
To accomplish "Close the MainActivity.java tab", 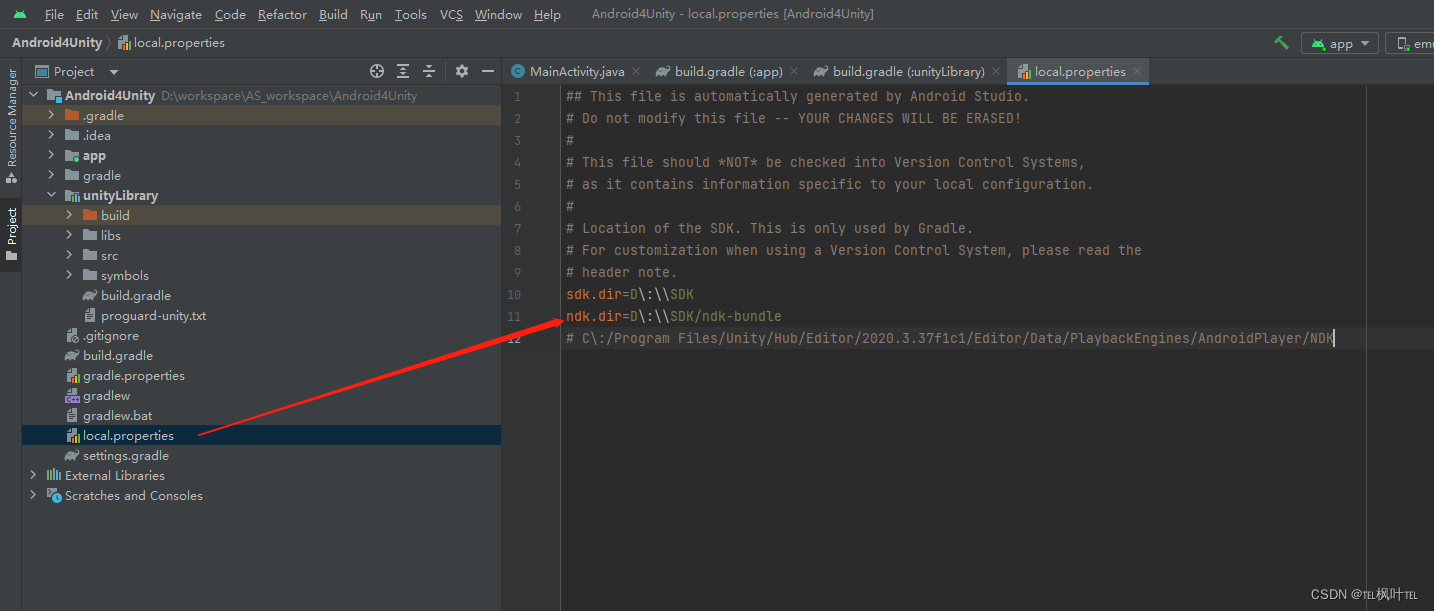I will [x=637, y=71].
